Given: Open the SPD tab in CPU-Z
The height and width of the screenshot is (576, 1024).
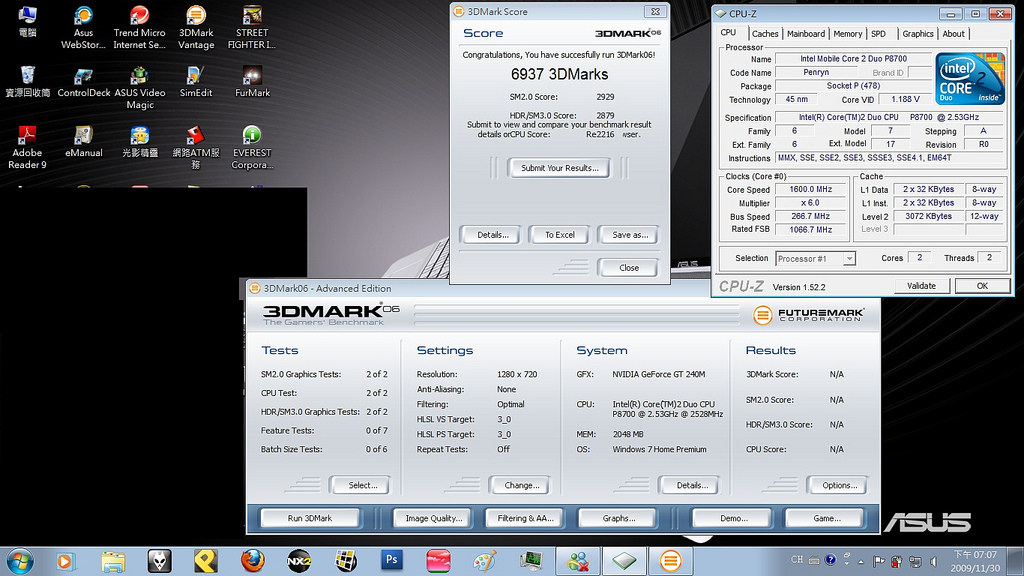Looking at the screenshot, I should click(x=878, y=34).
